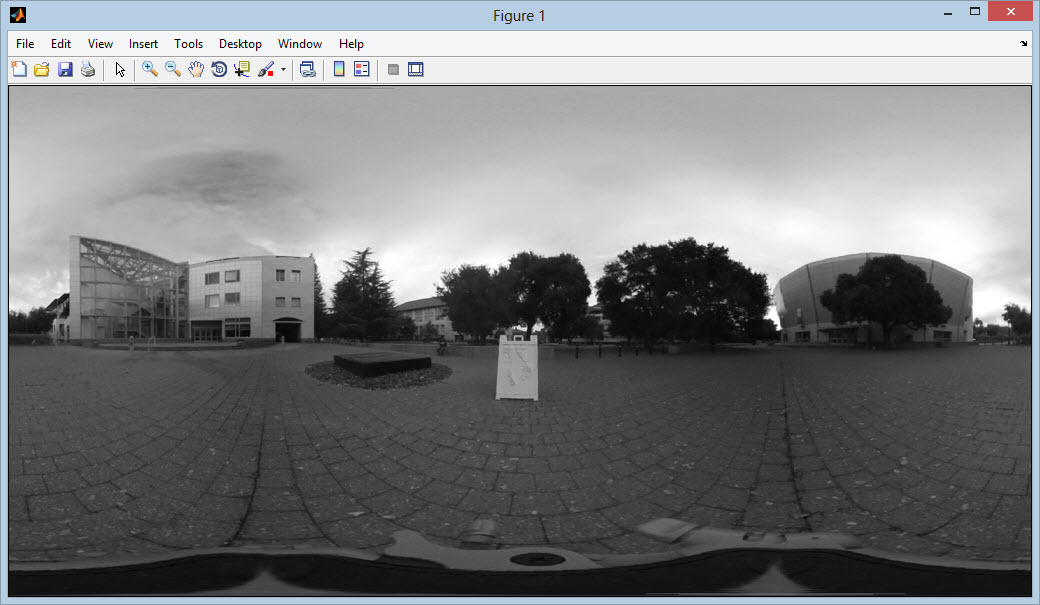Image resolution: width=1040 pixels, height=605 pixels.
Task: Save the figure with the floppy disk icon
Action: (x=65, y=69)
